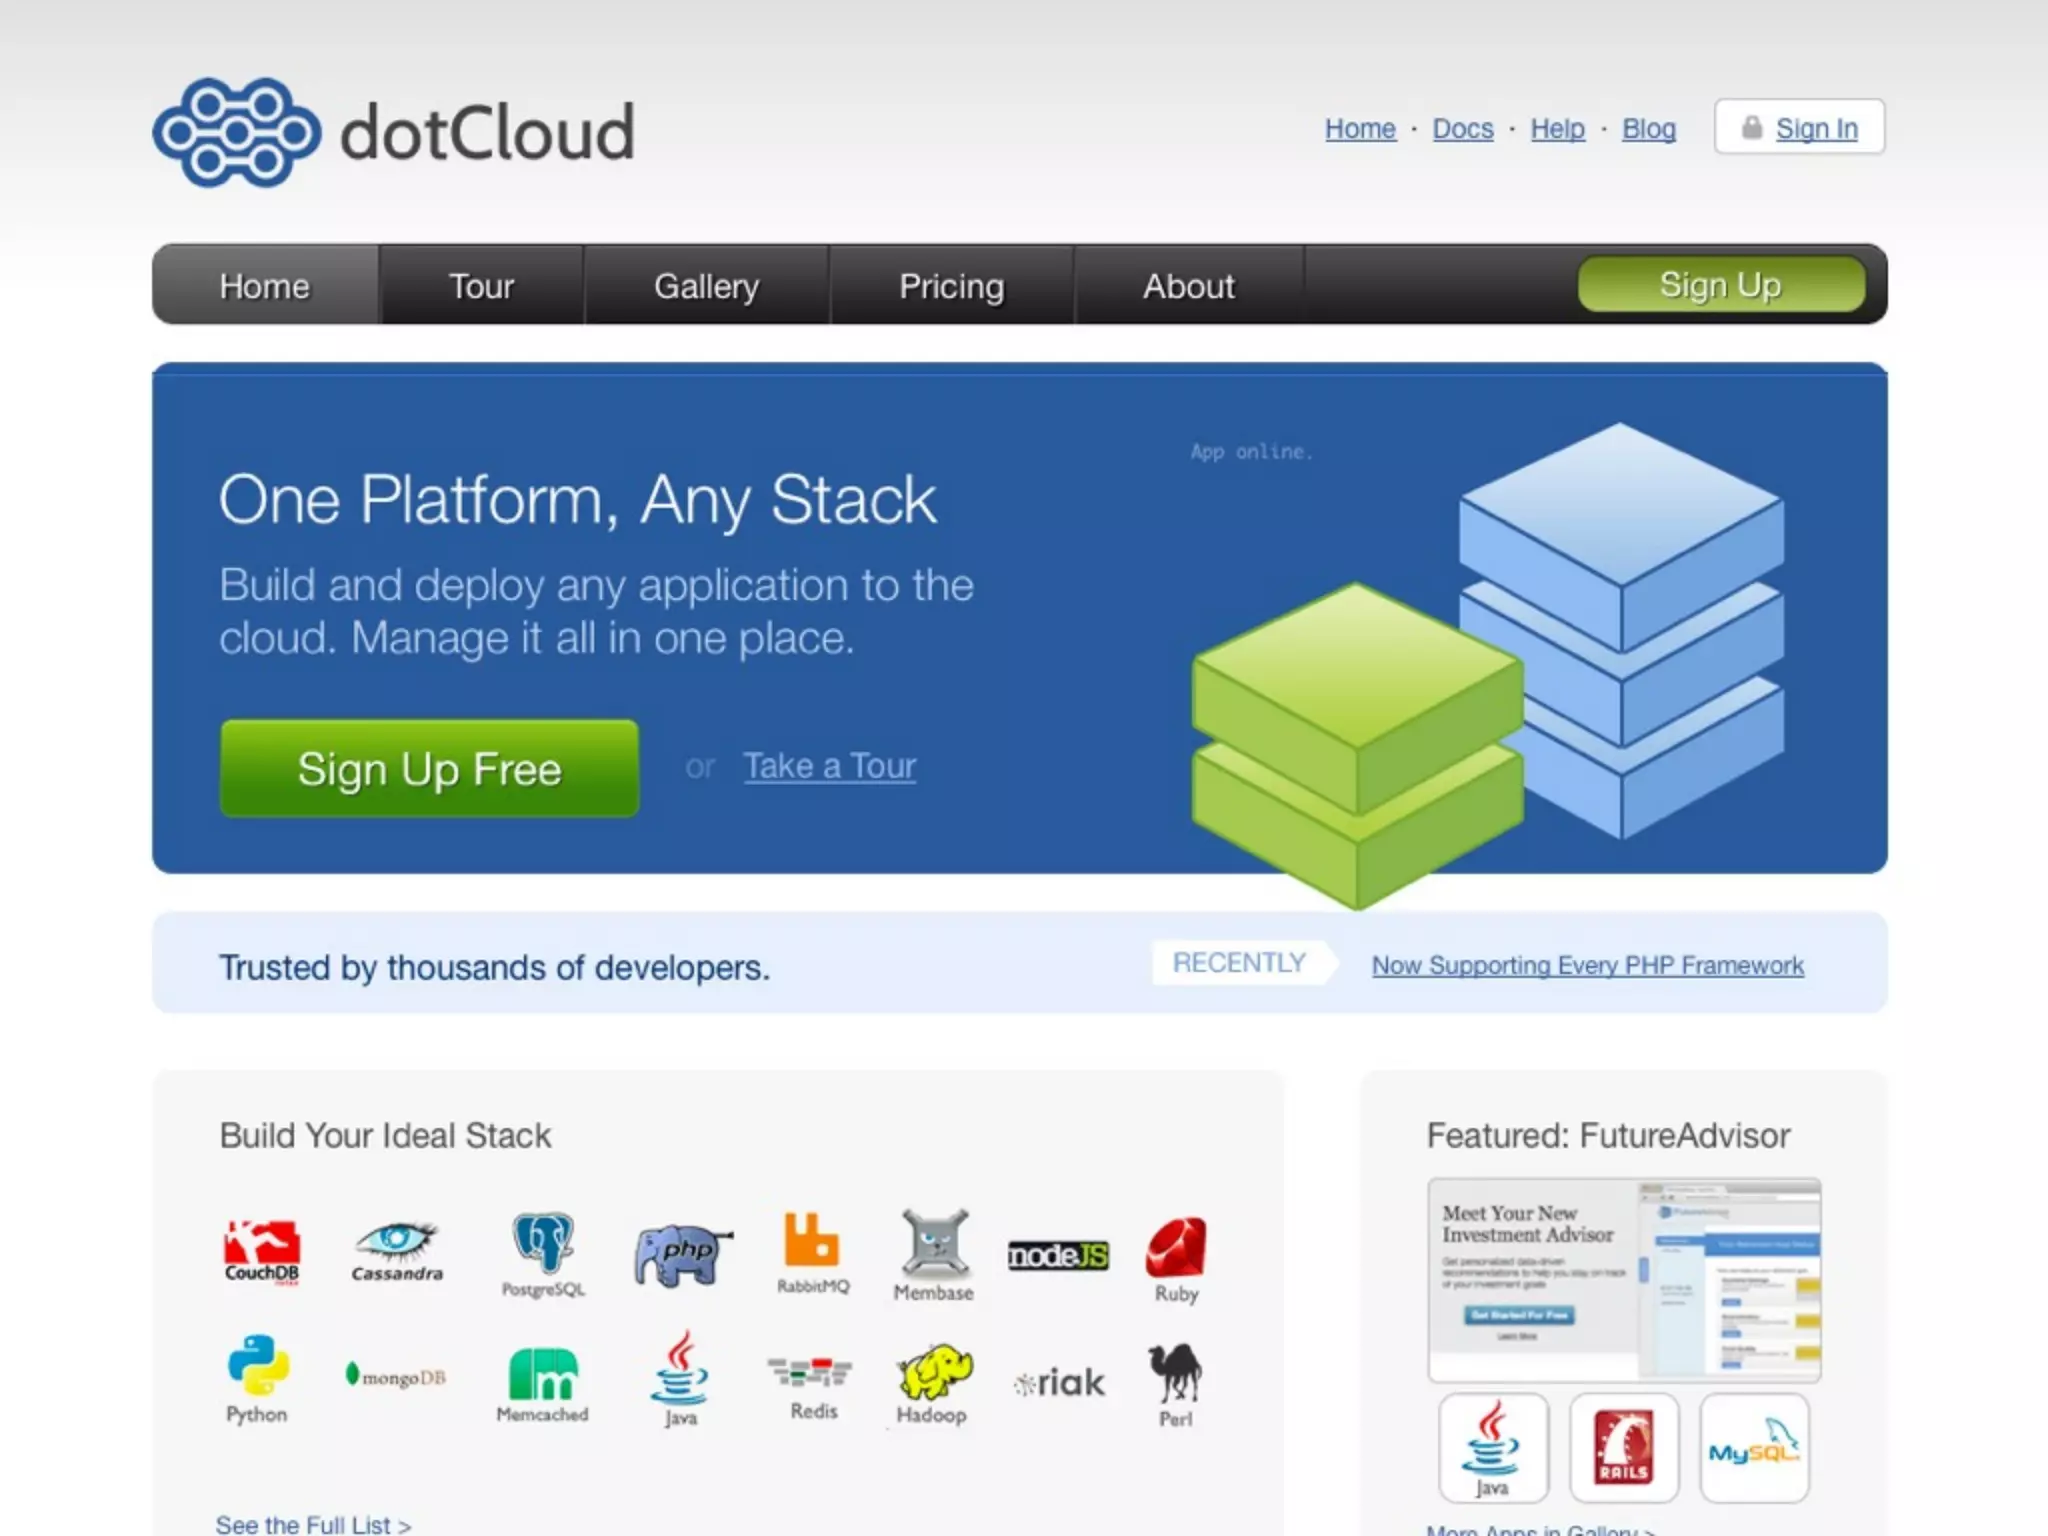Viewport: 2048px width, 1536px height.
Task: Choose the RabbitMQ orange icon
Action: coord(812,1250)
